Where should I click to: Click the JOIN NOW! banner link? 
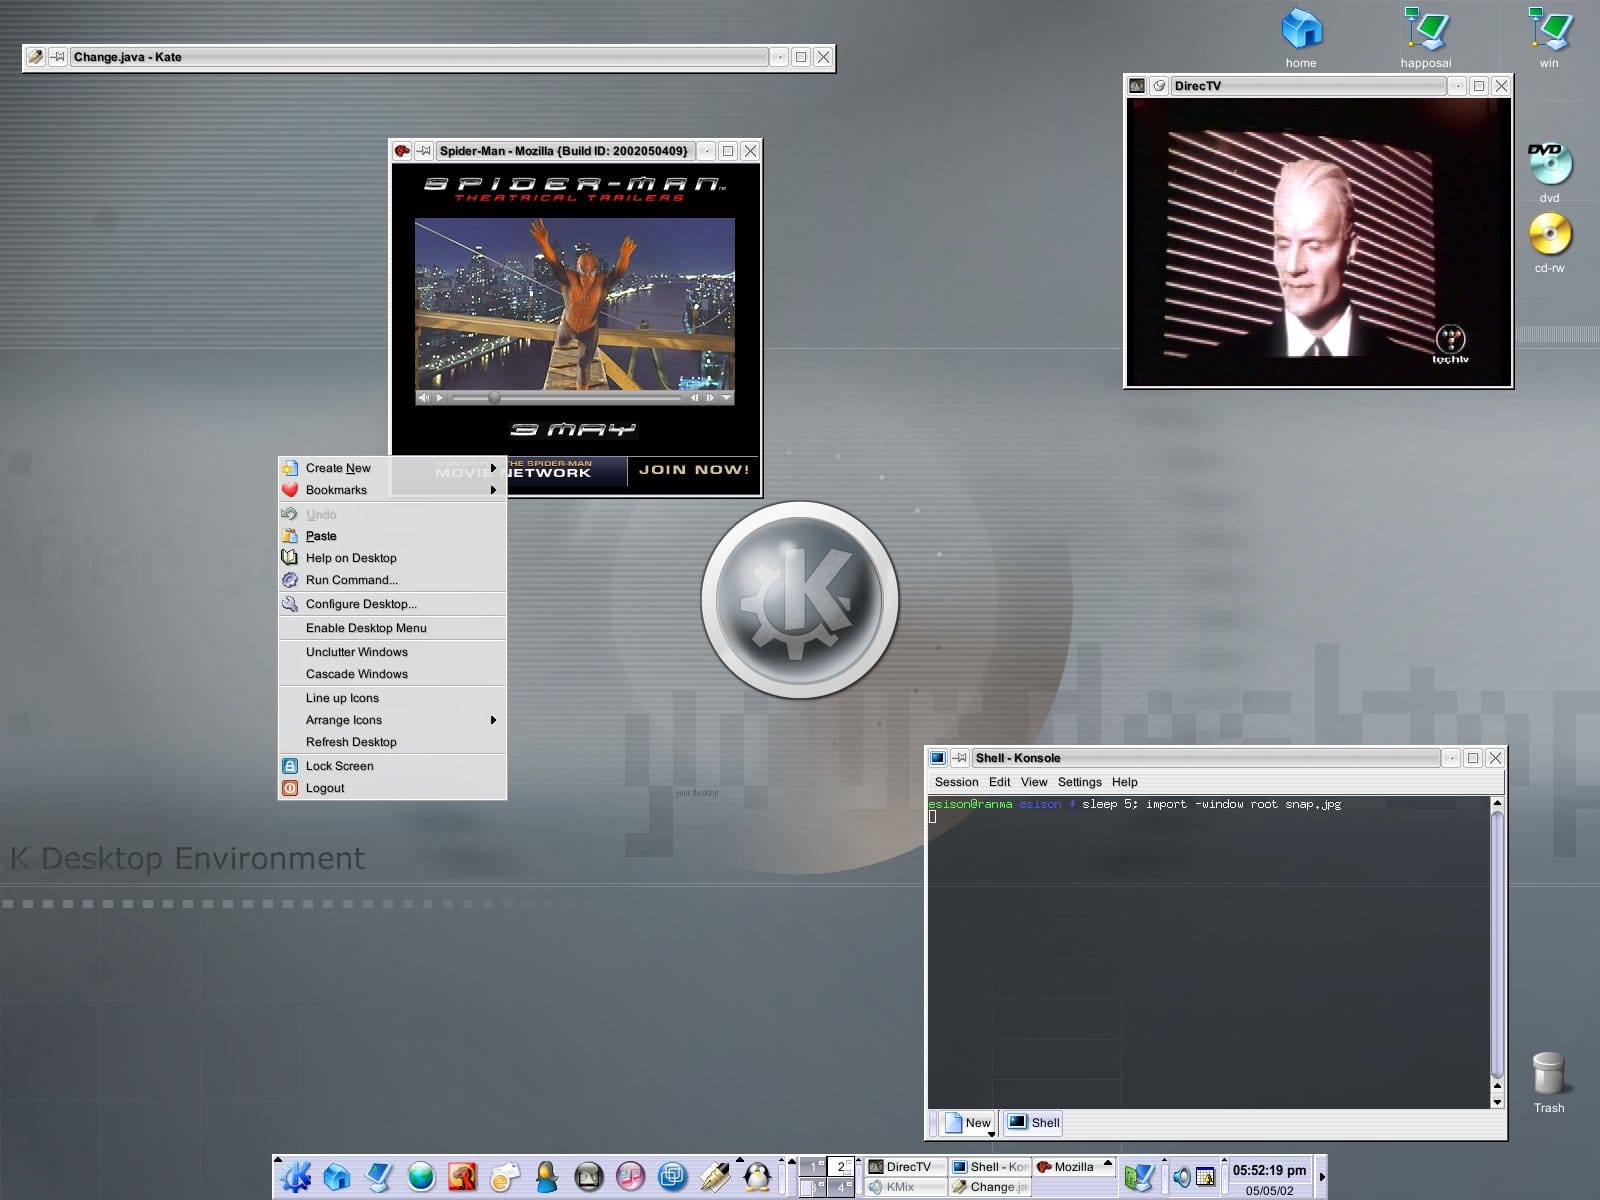point(694,469)
